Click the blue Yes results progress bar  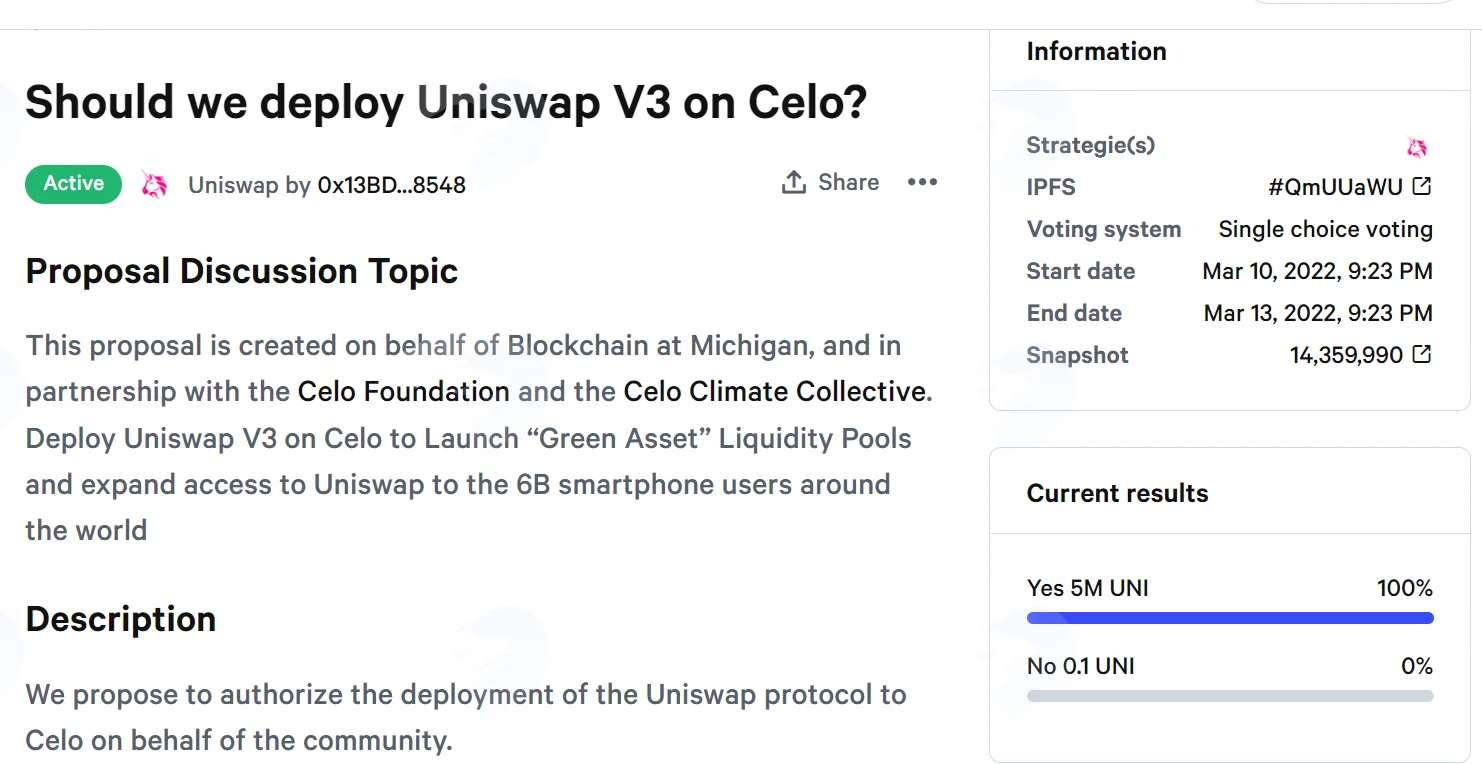(x=1230, y=618)
